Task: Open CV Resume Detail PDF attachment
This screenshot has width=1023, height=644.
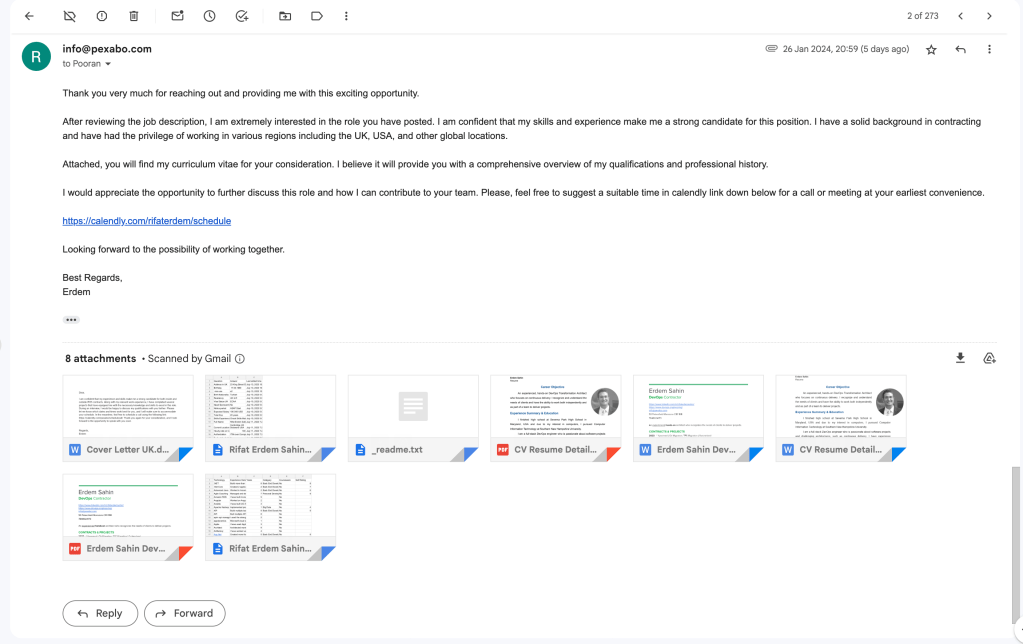Action: click(x=556, y=418)
